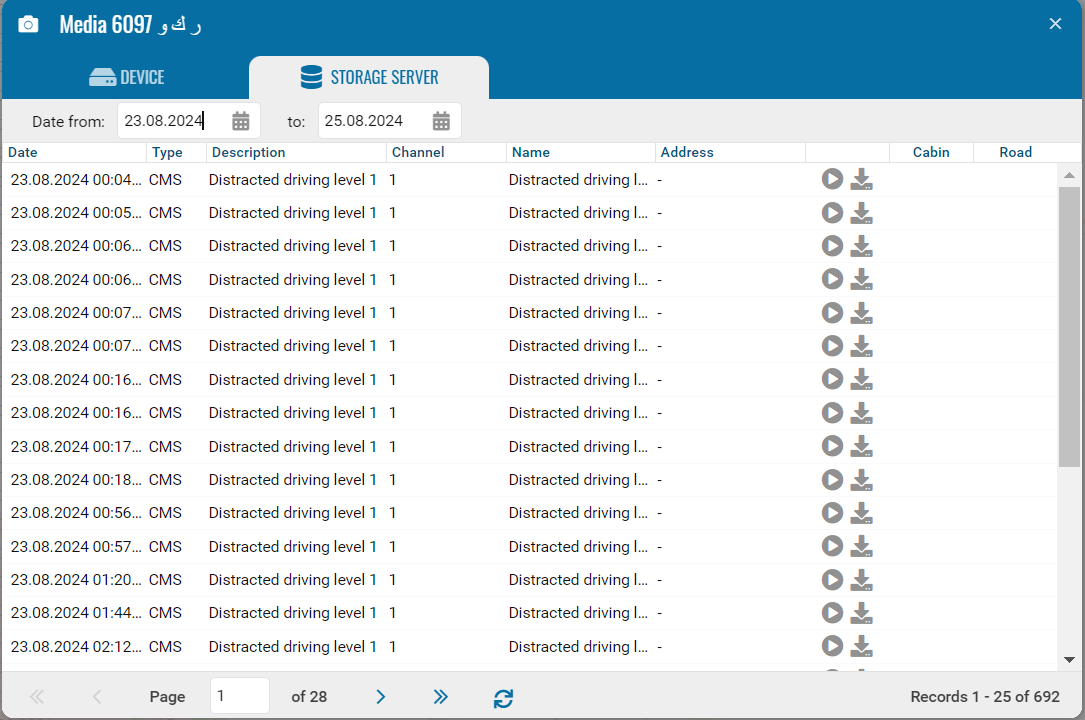Download the 23.08.2024 00:05 event media
The width and height of the screenshot is (1085, 720).
click(861, 213)
